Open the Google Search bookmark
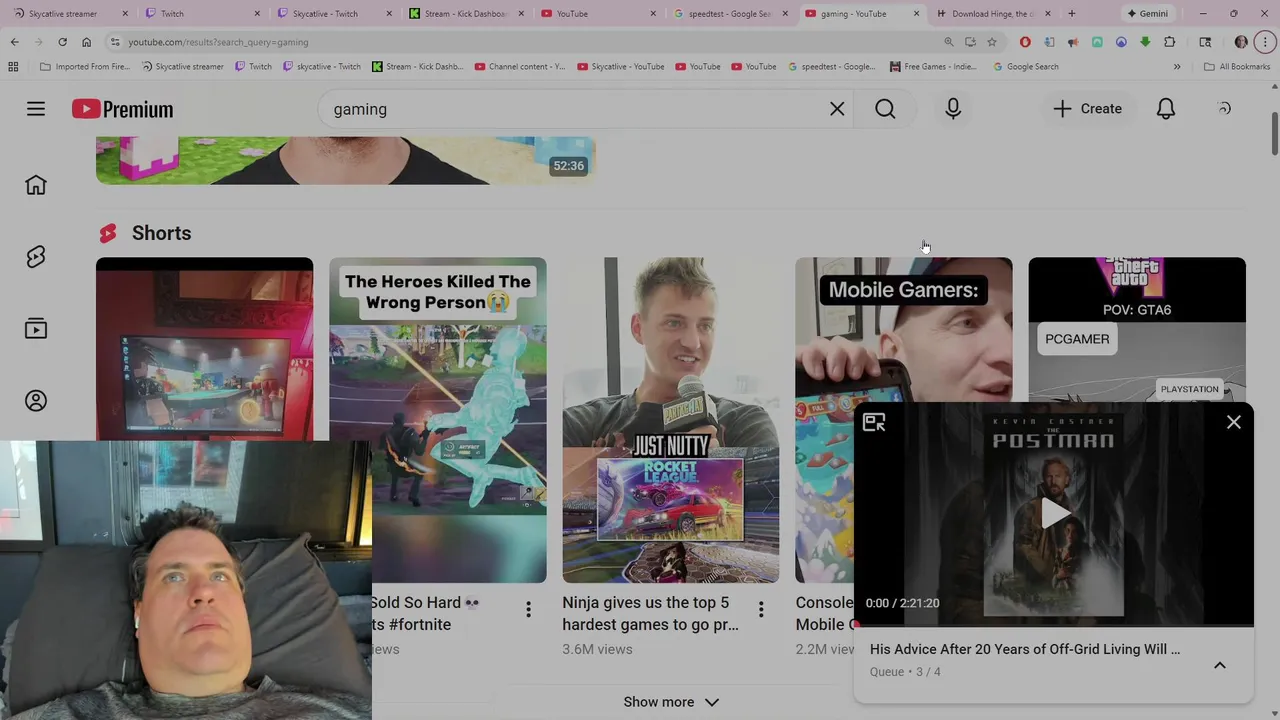 point(1025,67)
